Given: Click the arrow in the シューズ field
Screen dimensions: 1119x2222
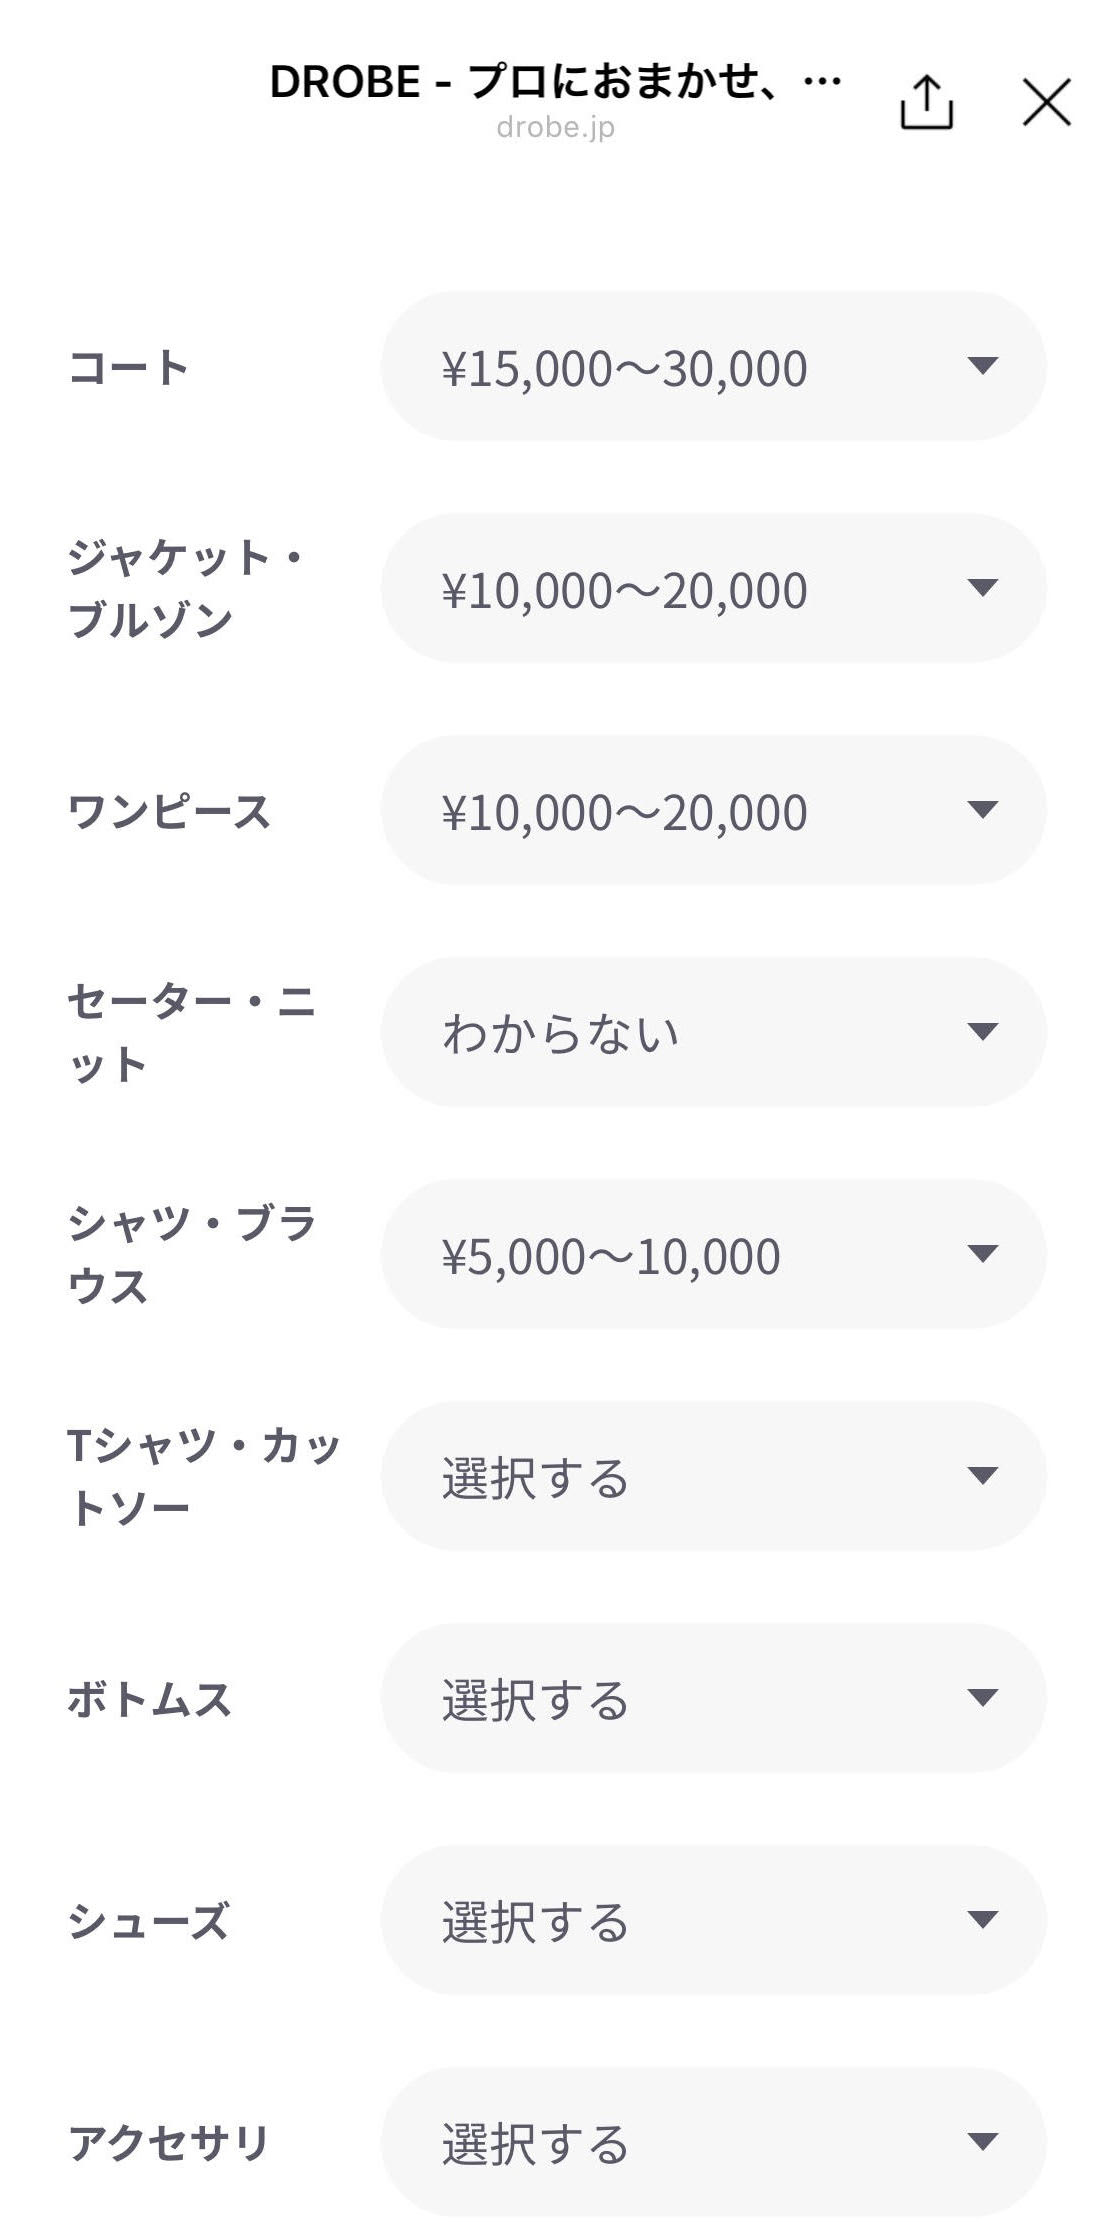Looking at the screenshot, I should point(983,1920).
